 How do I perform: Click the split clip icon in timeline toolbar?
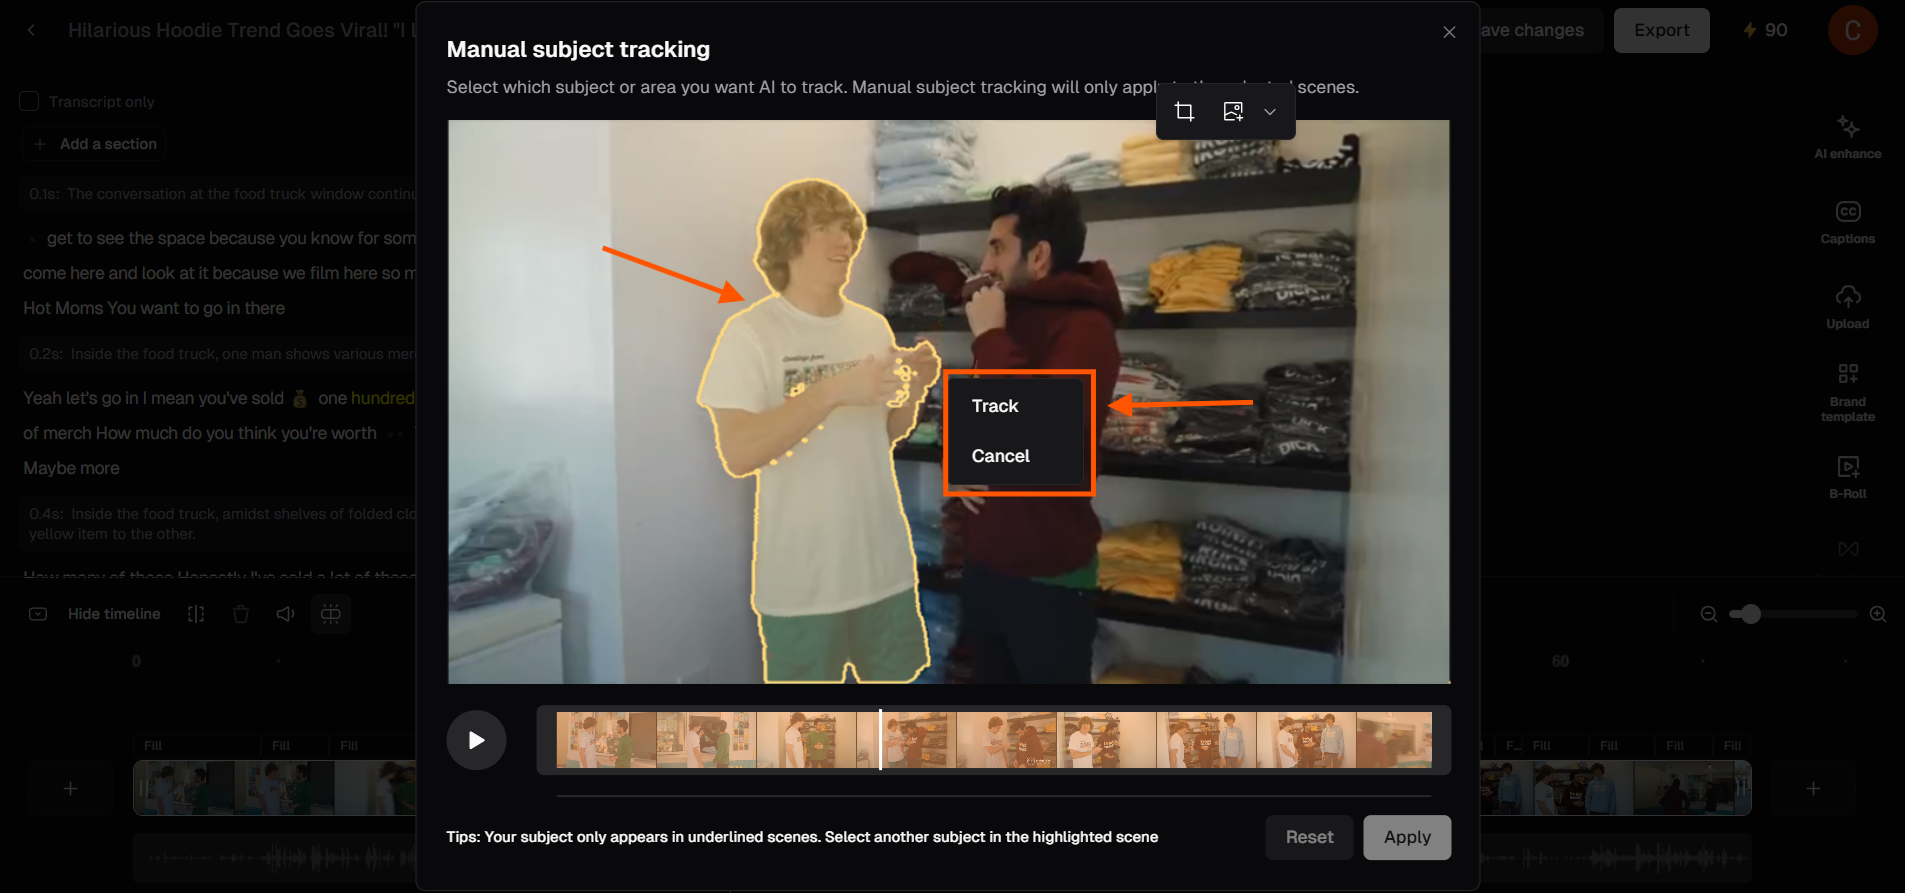pyautogui.click(x=196, y=614)
